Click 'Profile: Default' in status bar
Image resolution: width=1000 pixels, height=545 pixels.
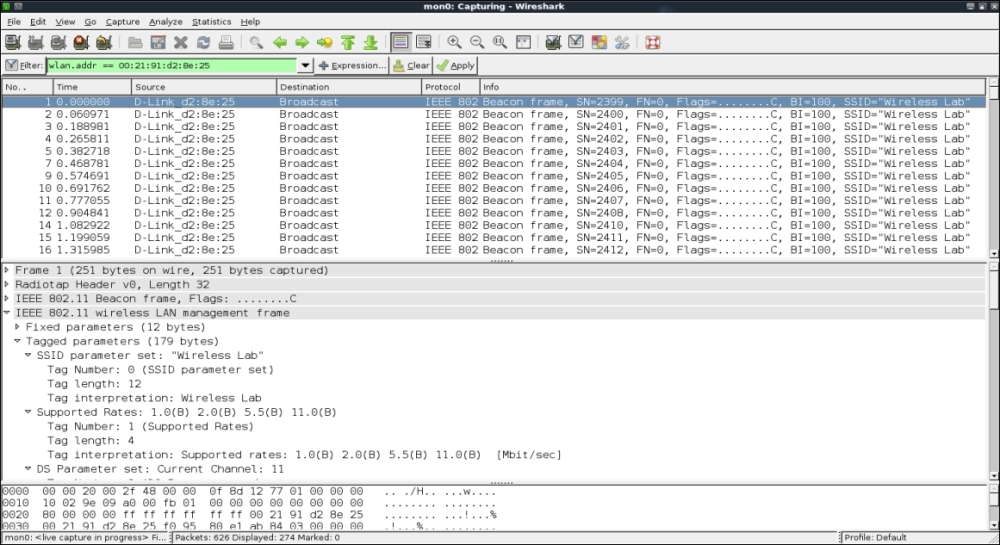pos(875,537)
